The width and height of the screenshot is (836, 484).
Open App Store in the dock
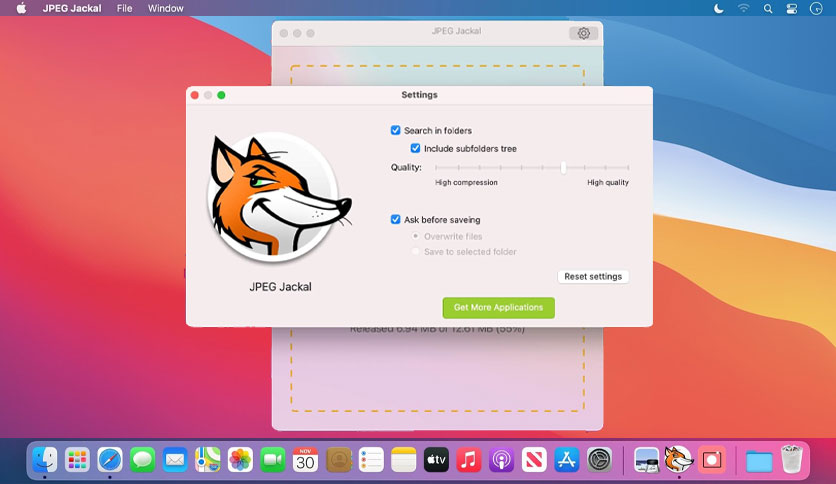pos(567,459)
